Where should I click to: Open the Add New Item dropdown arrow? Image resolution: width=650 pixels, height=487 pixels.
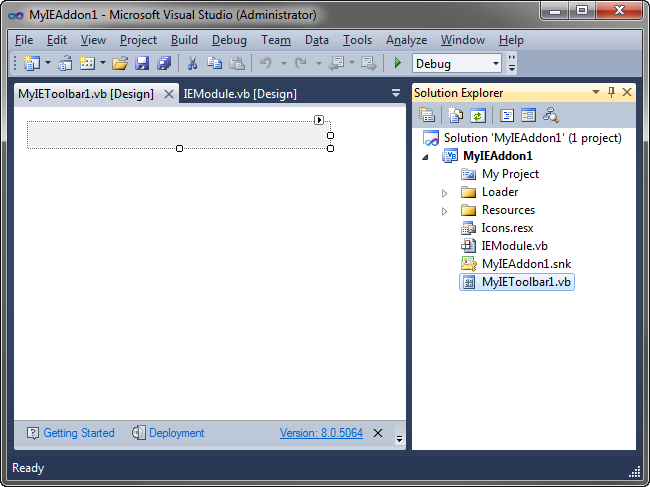[x=103, y=63]
